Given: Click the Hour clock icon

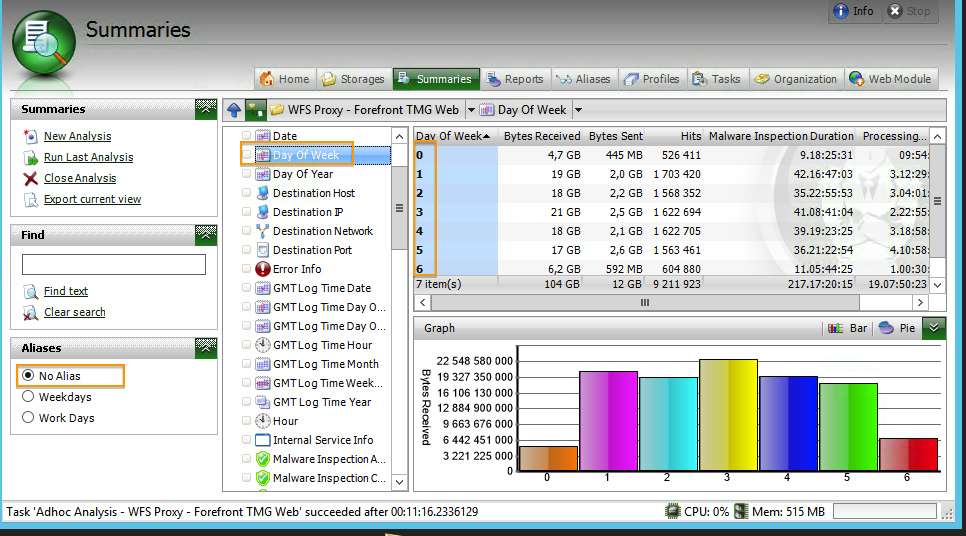Looking at the screenshot, I should pyautogui.click(x=263, y=421).
